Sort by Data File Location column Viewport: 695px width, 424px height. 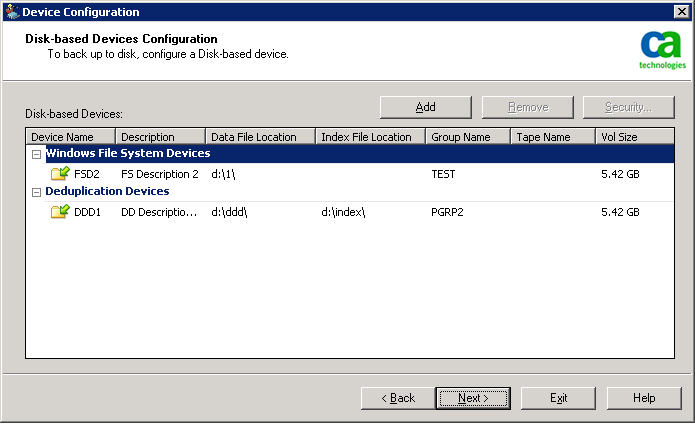[260, 137]
